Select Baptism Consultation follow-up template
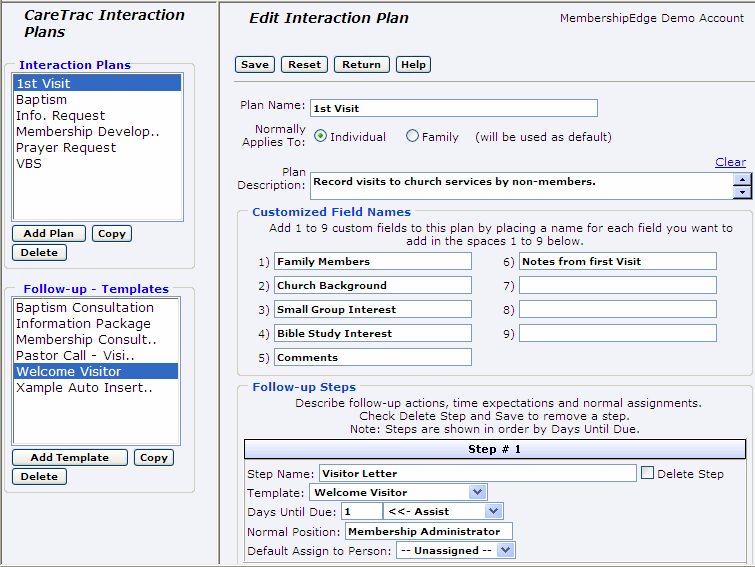755x567 pixels. [x=85, y=308]
